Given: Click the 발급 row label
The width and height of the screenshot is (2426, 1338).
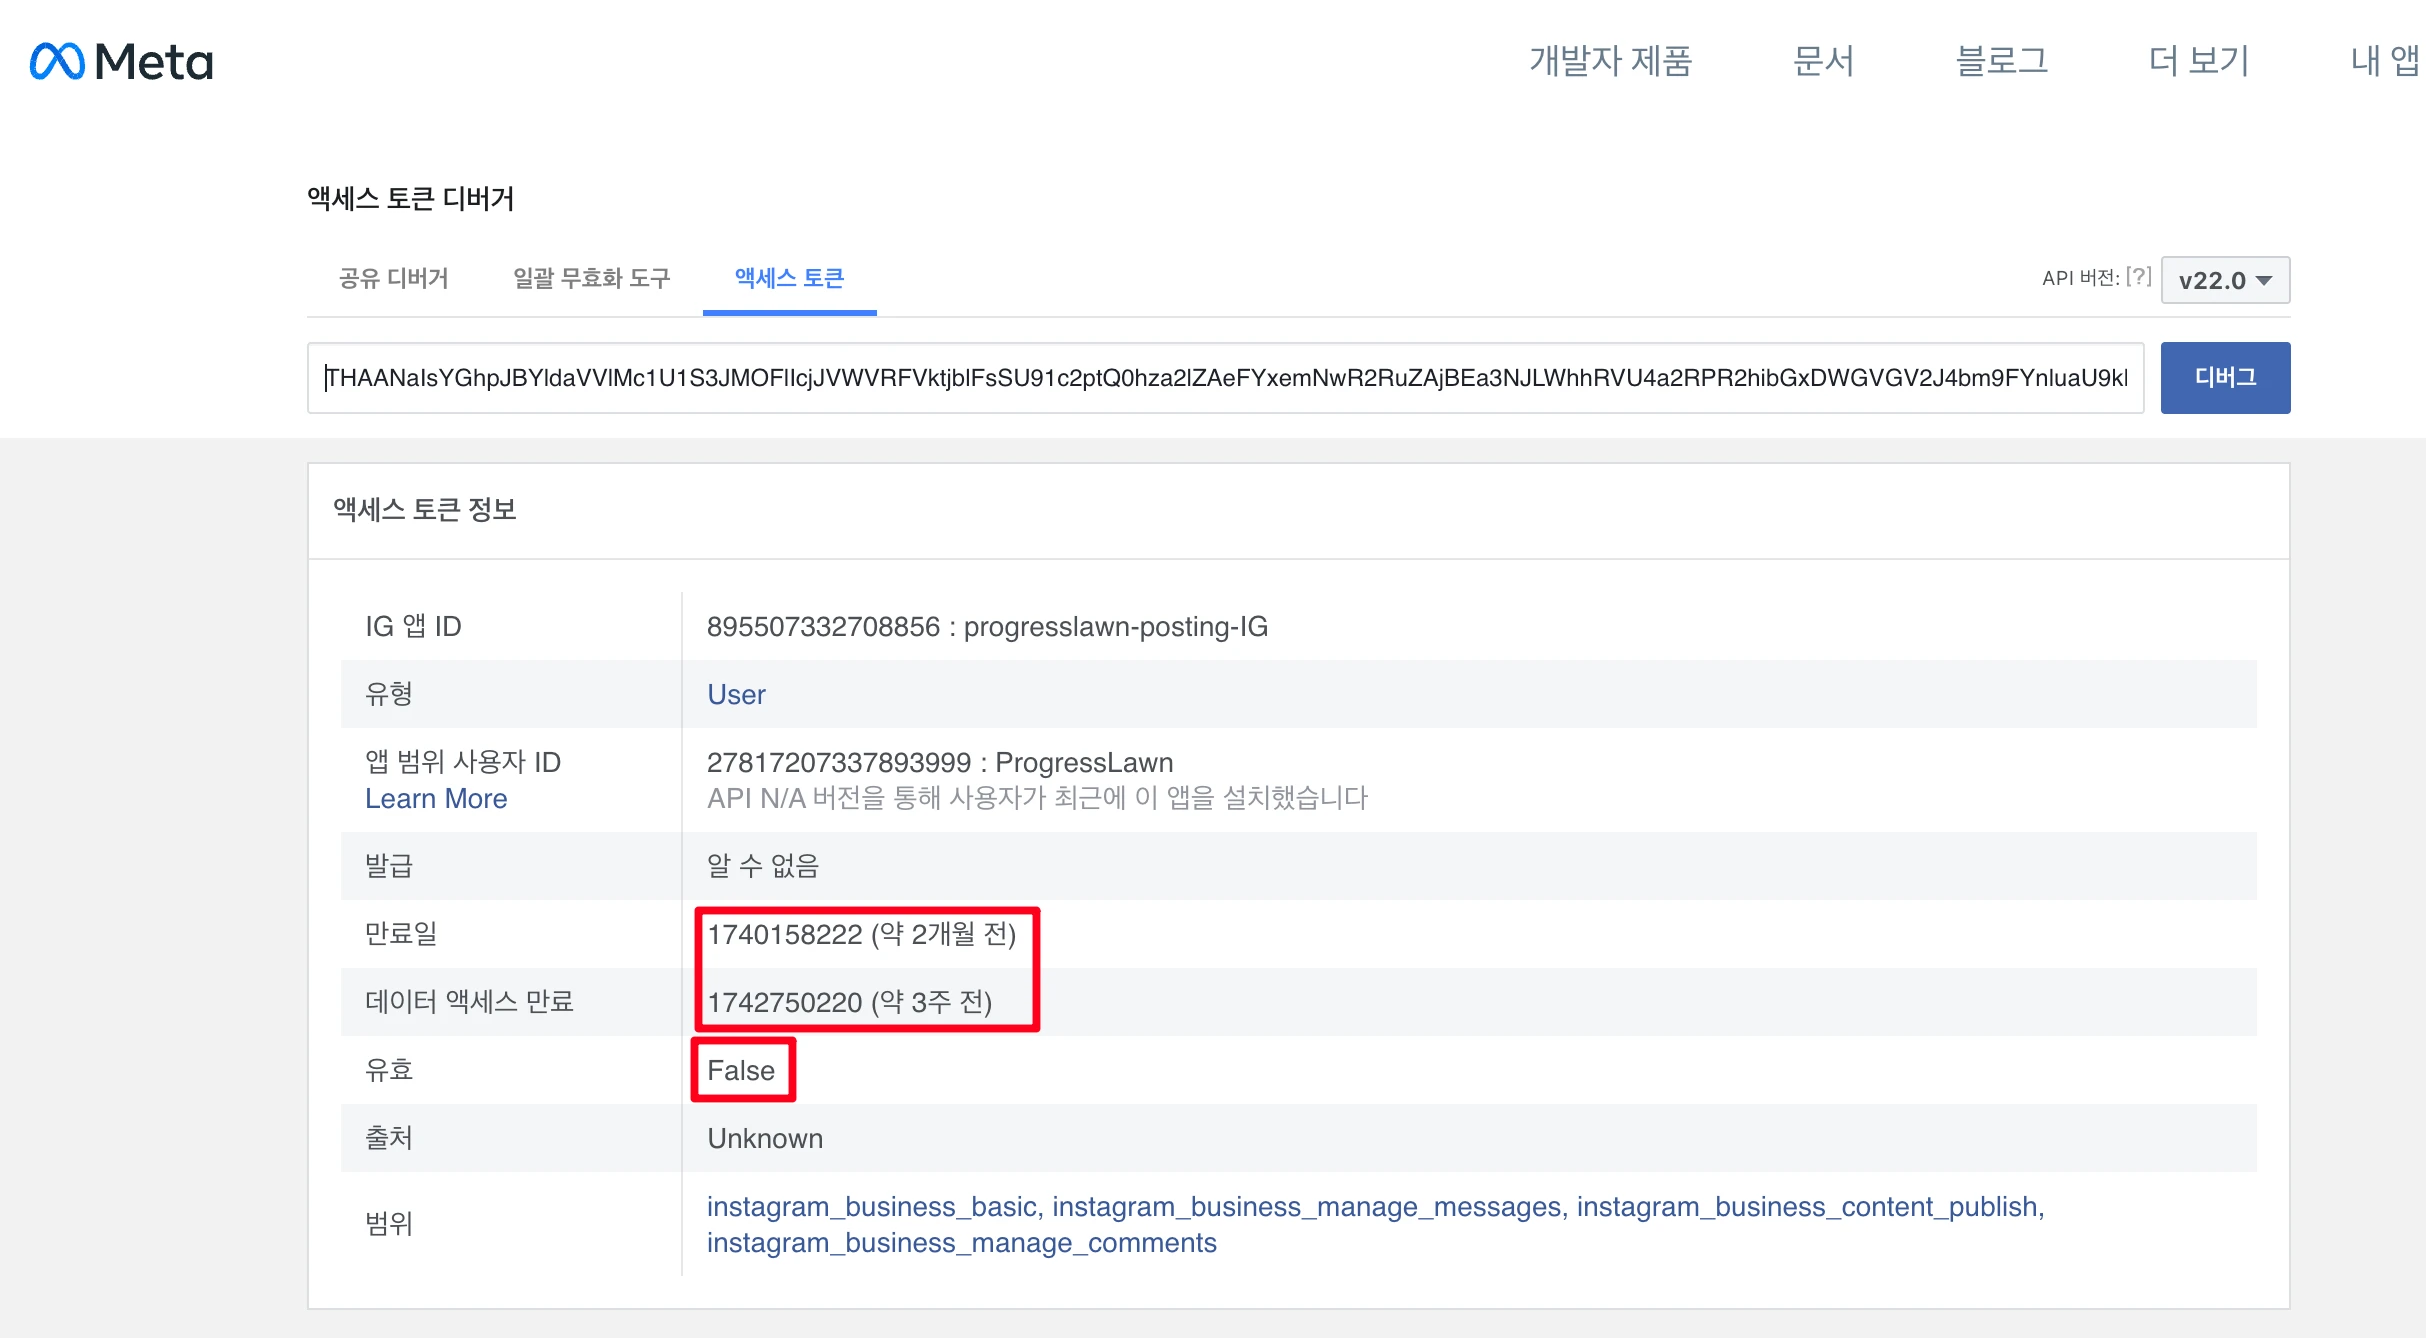Looking at the screenshot, I should click(x=389, y=865).
